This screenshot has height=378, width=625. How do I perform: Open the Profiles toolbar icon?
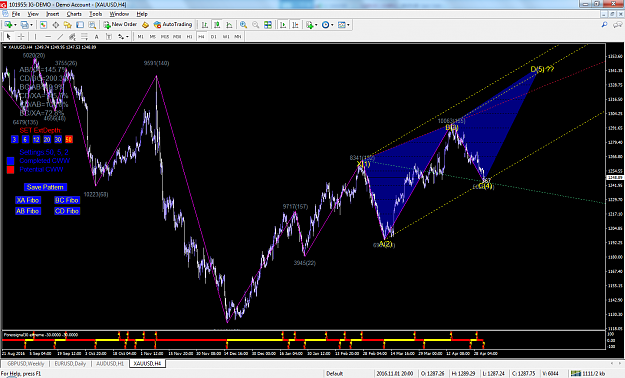coord(24,25)
